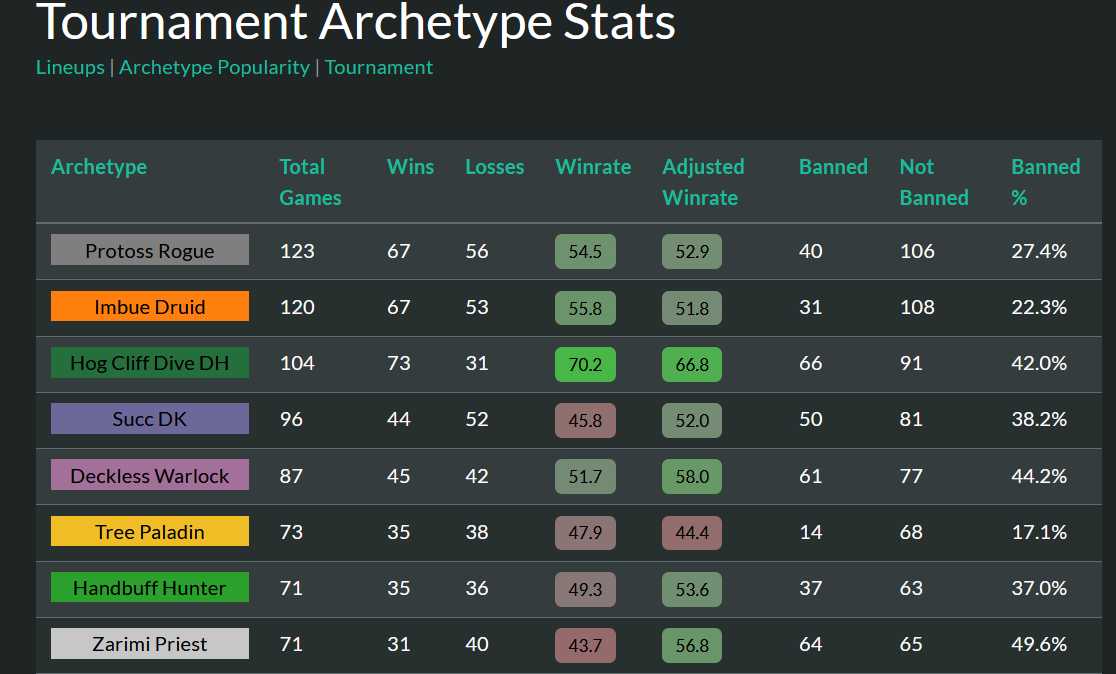Click the 53.6 adjusted winrate badge

(692, 589)
